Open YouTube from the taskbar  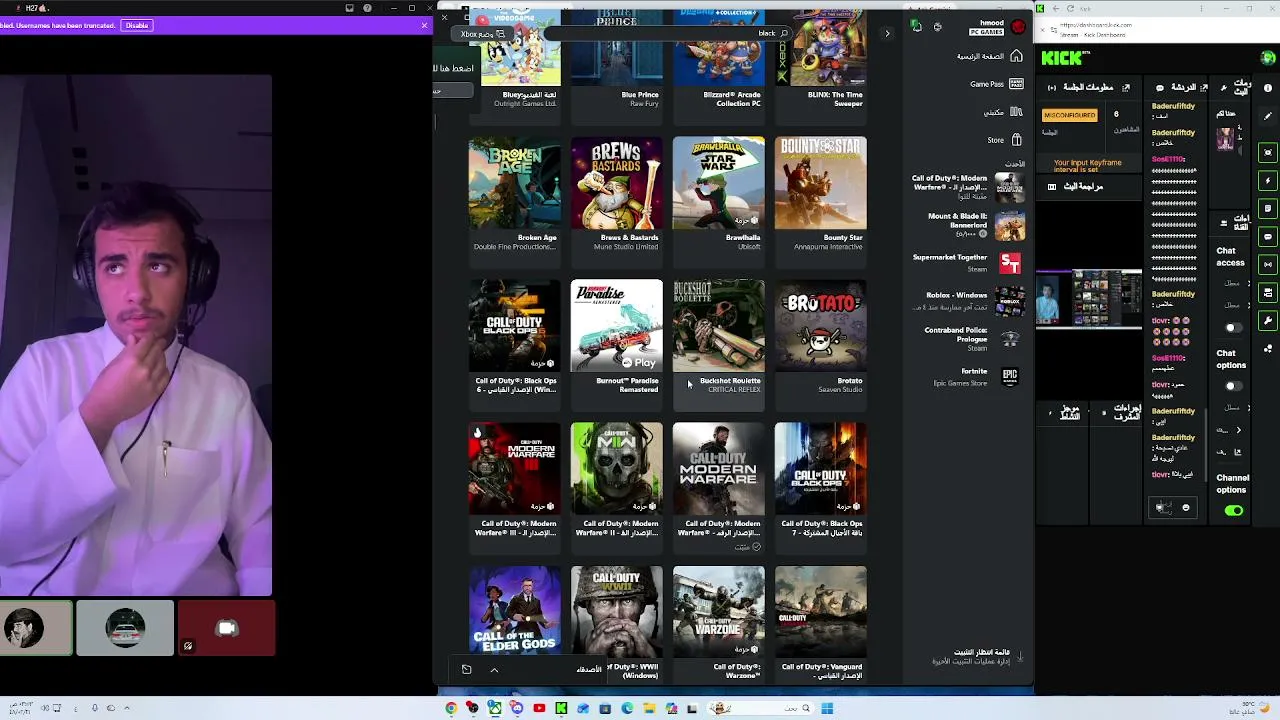click(539, 709)
